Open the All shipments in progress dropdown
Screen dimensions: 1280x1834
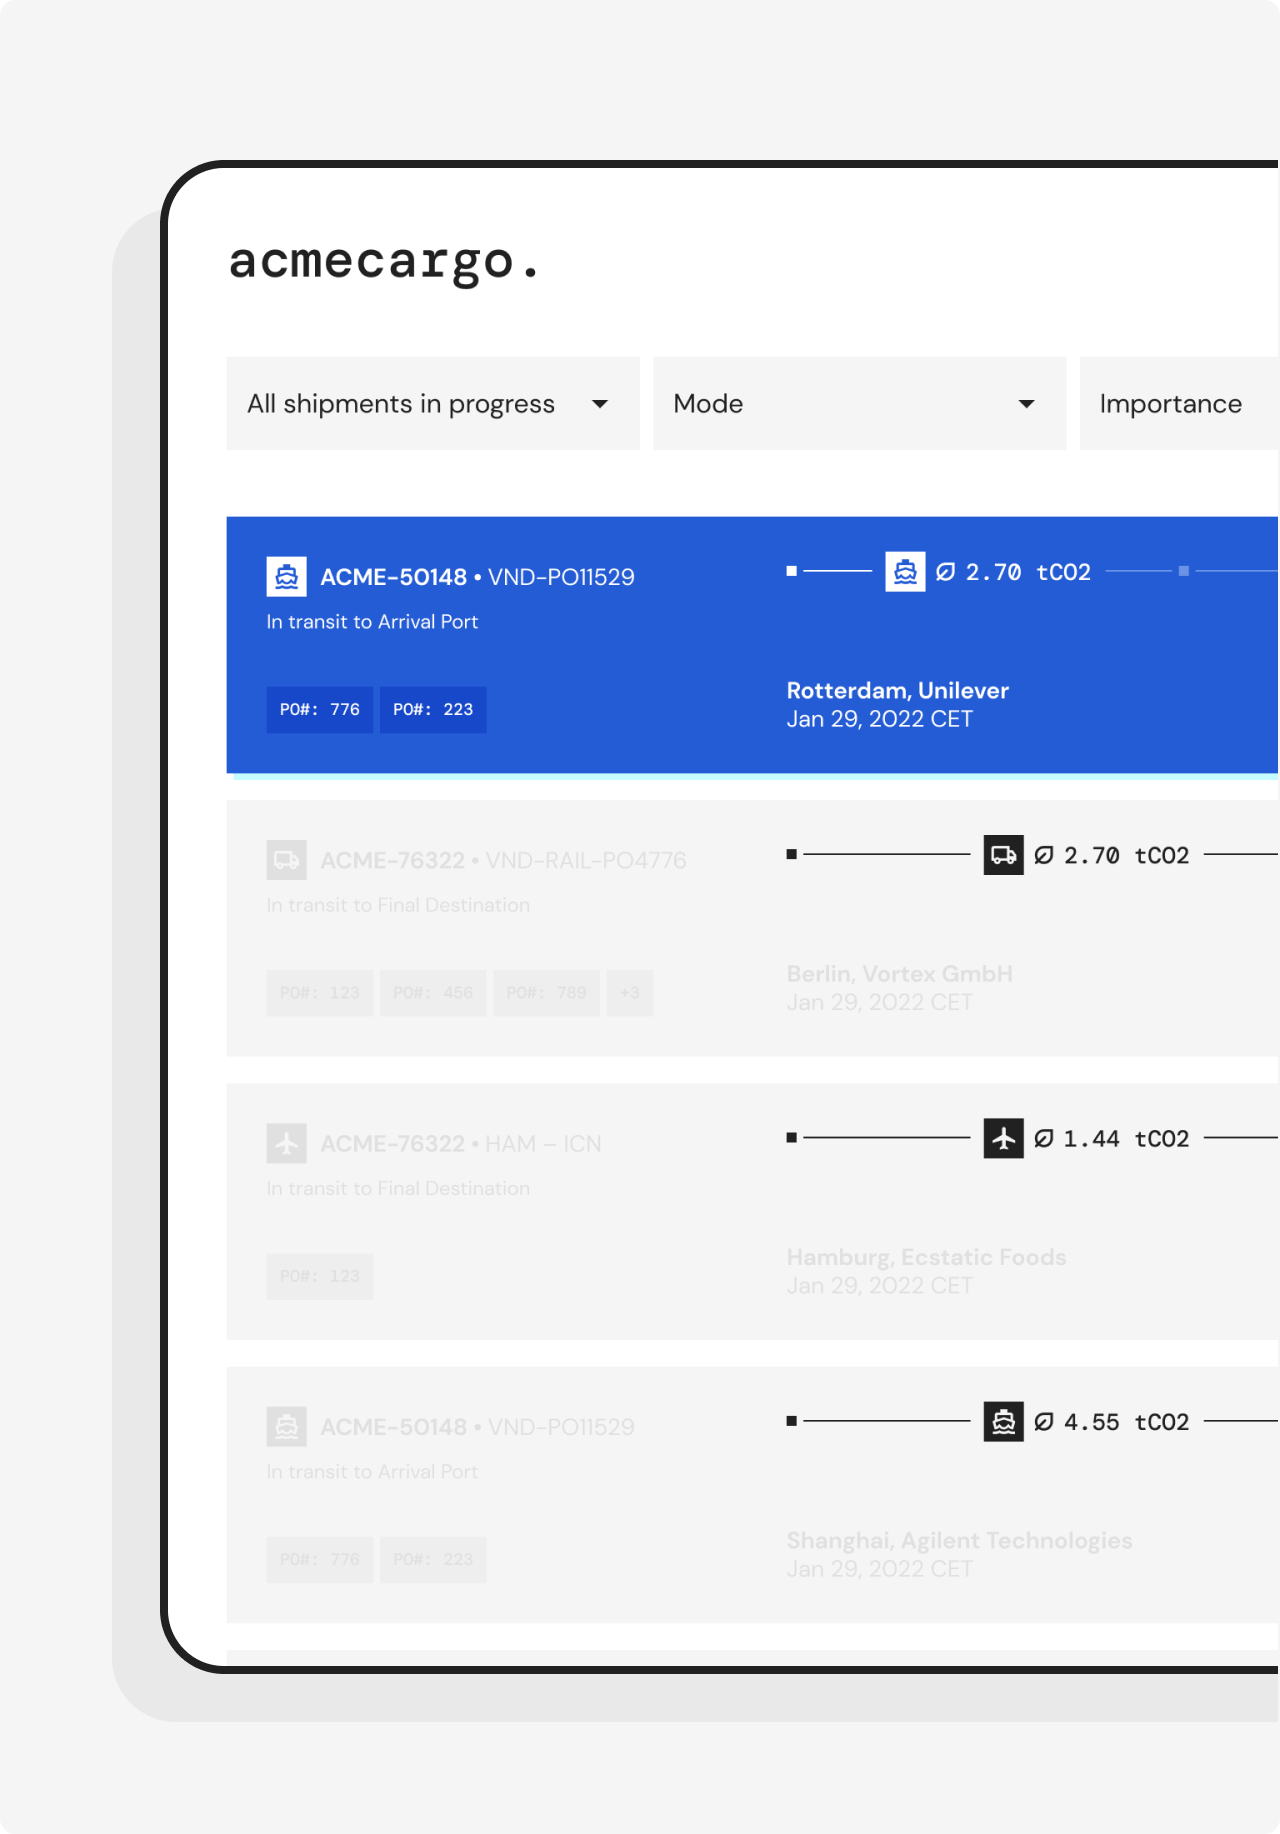tap(432, 404)
